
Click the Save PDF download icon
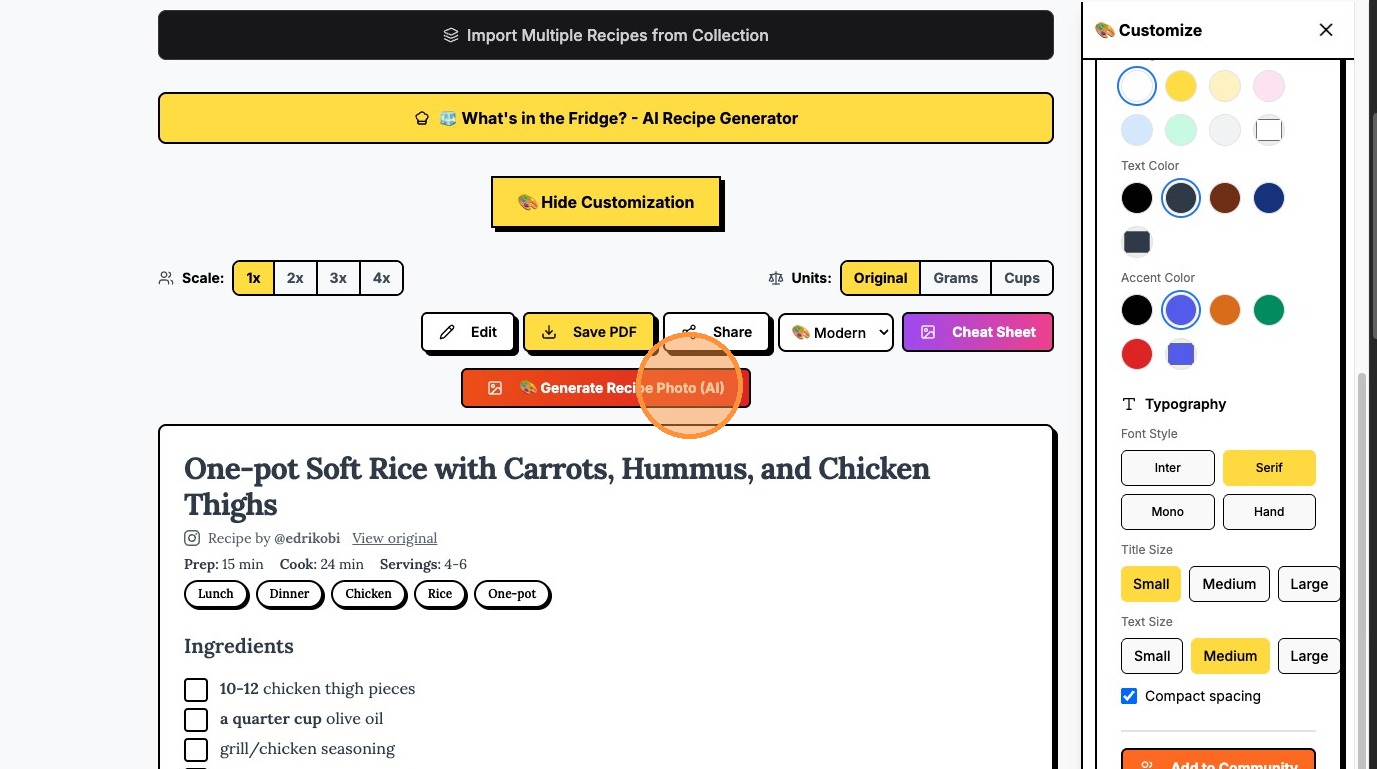coord(549,332)
